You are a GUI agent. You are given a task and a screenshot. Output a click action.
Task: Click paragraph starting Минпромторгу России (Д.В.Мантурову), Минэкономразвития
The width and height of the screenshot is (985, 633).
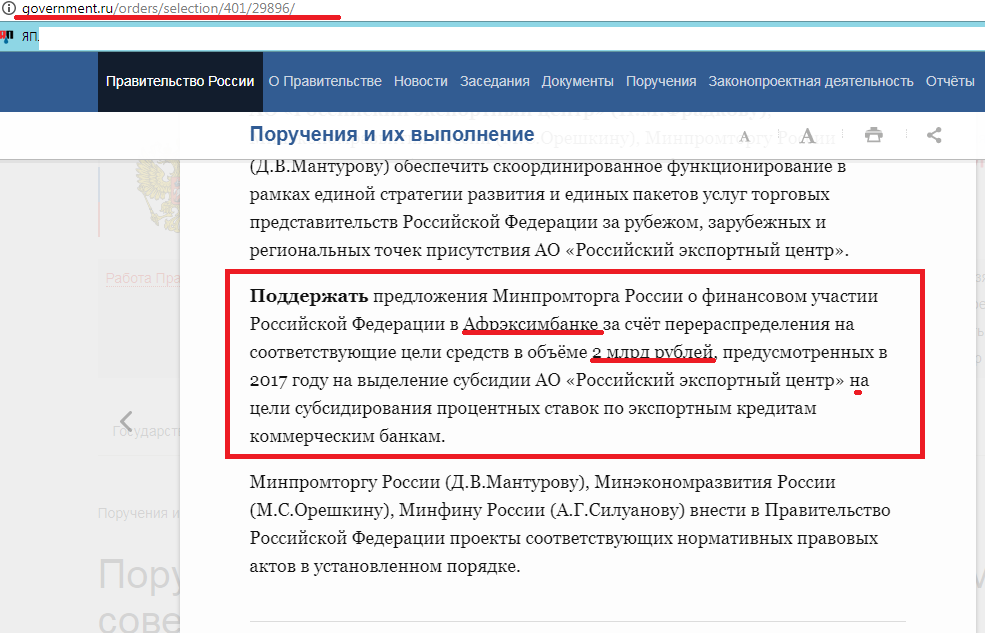click(x=570, y=524)
